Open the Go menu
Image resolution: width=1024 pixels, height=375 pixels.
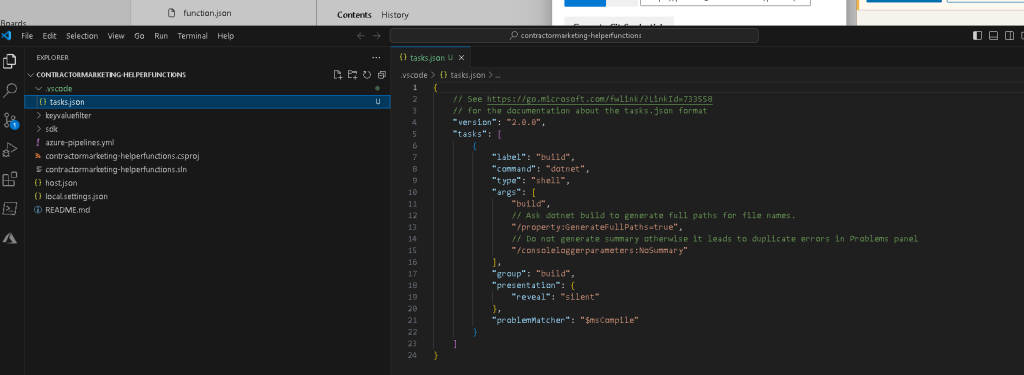point(139,36)
